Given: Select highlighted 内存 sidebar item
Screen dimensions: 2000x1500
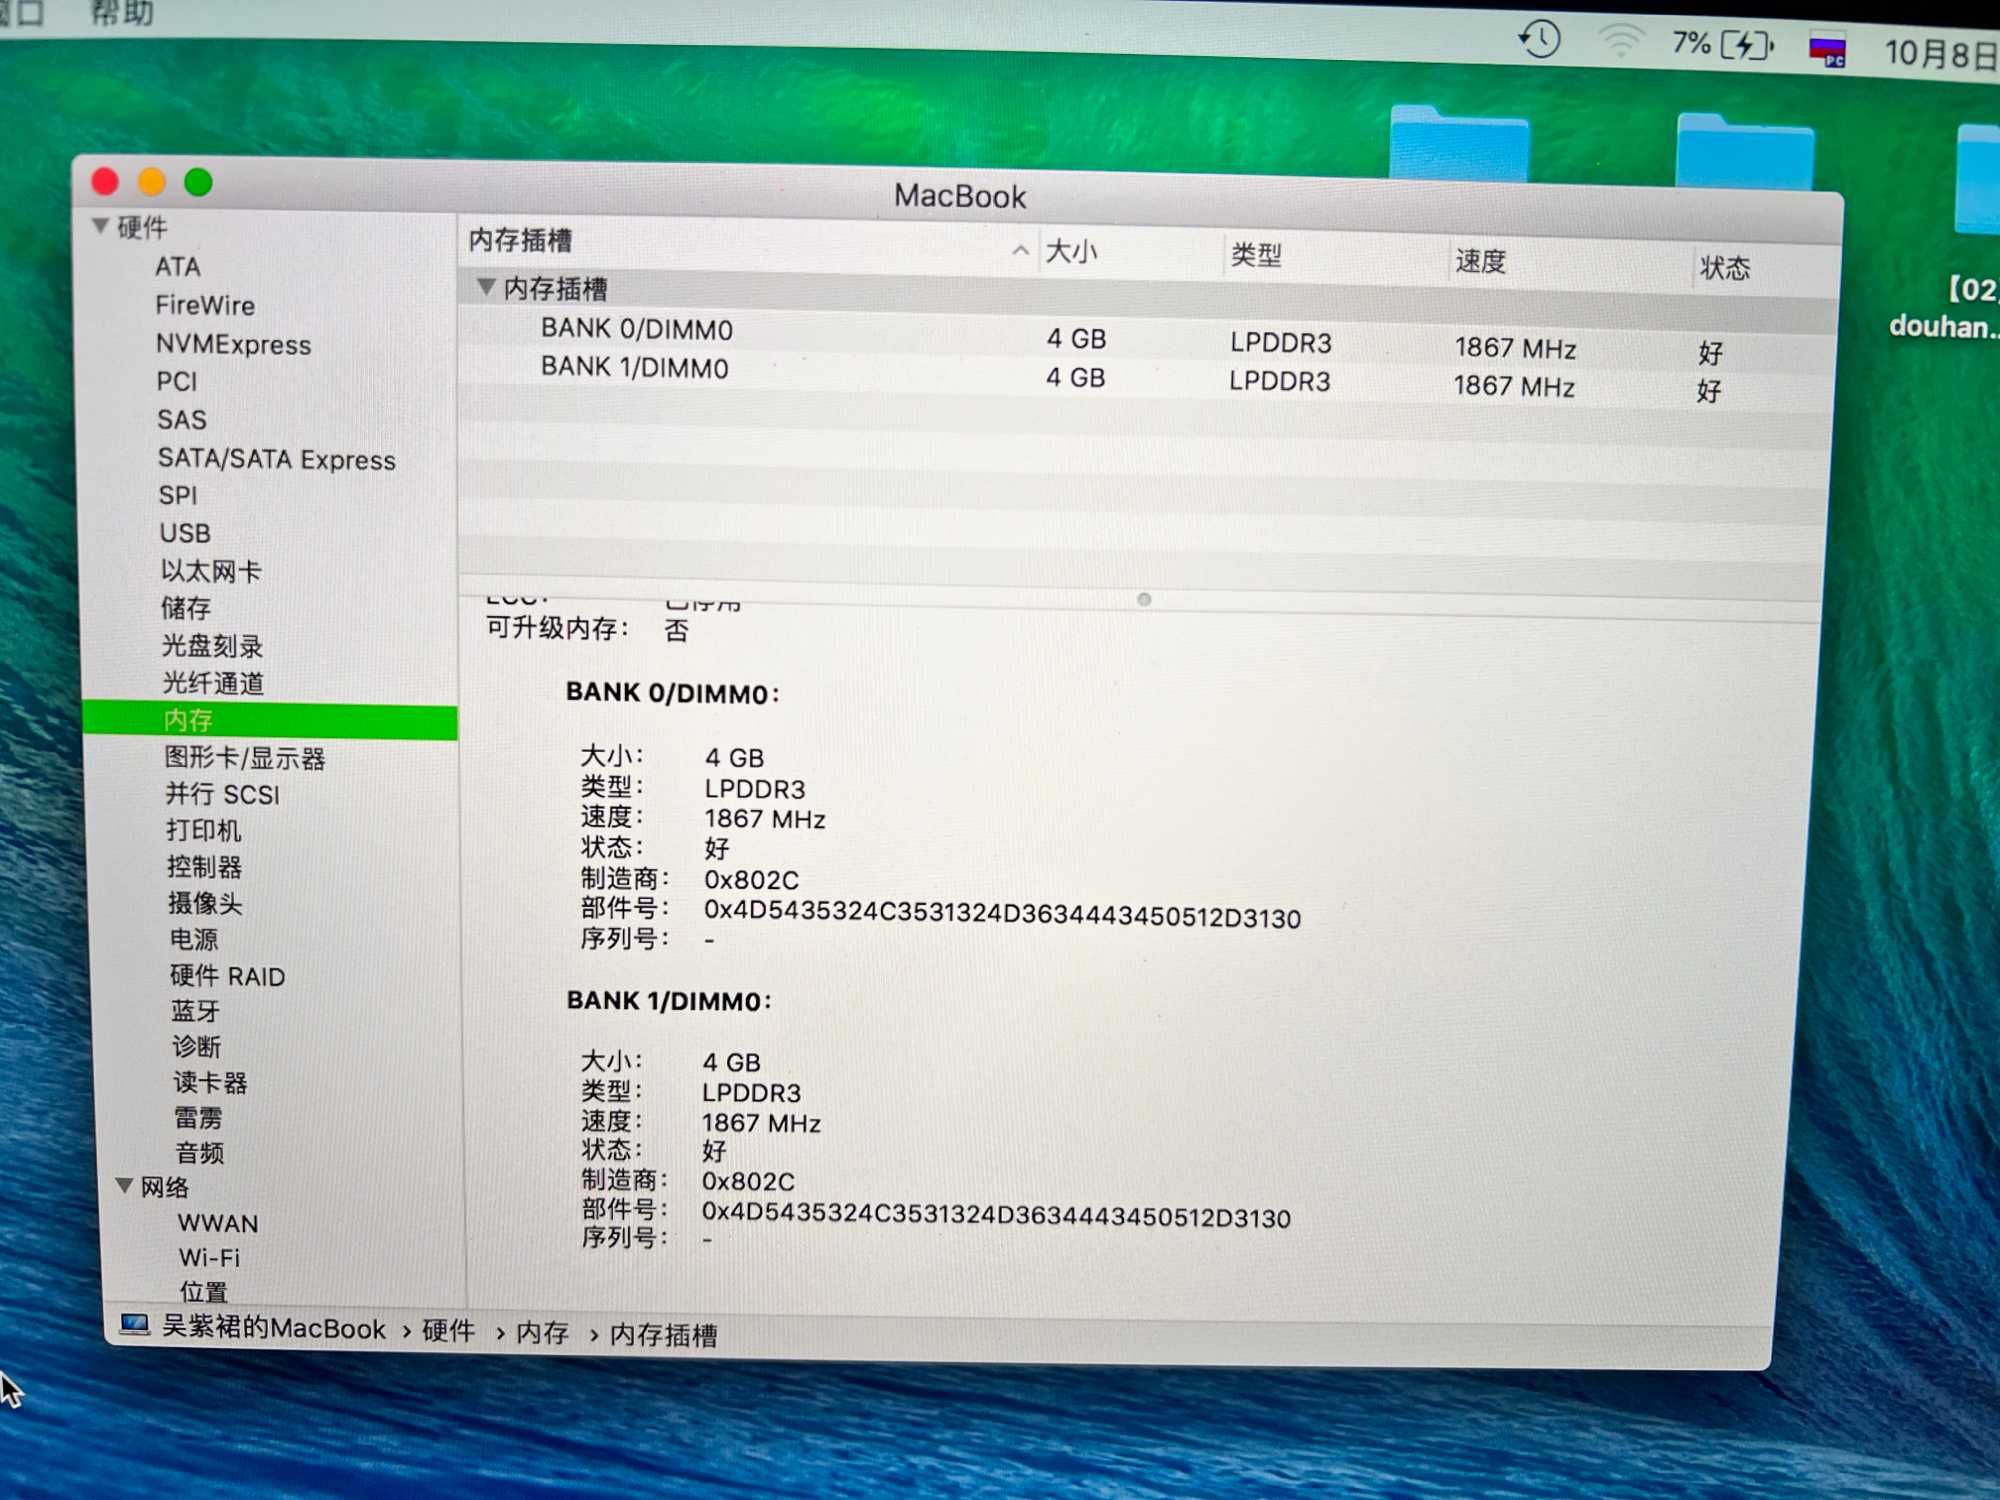Looking at the screenshot, I should 270,720.
